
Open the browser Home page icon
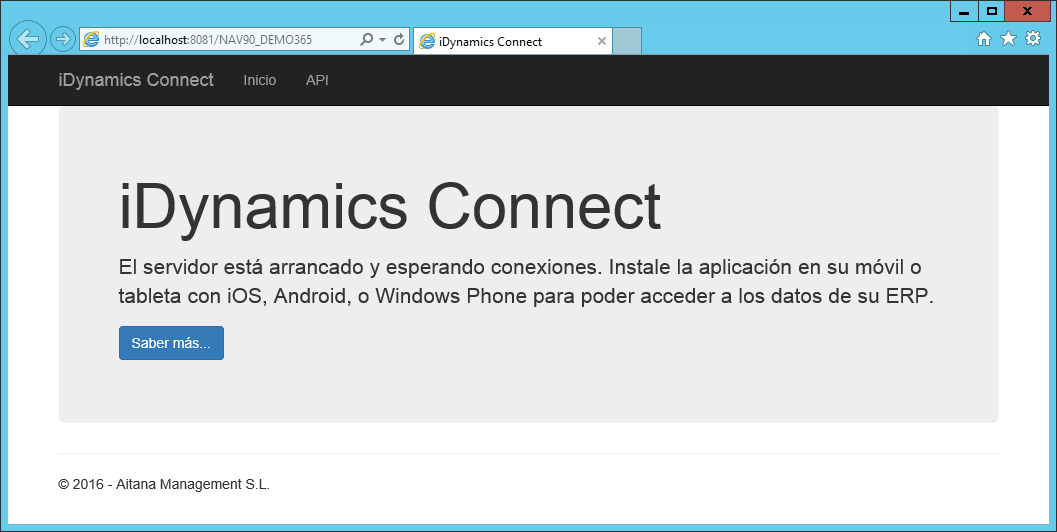pos(984,39)
